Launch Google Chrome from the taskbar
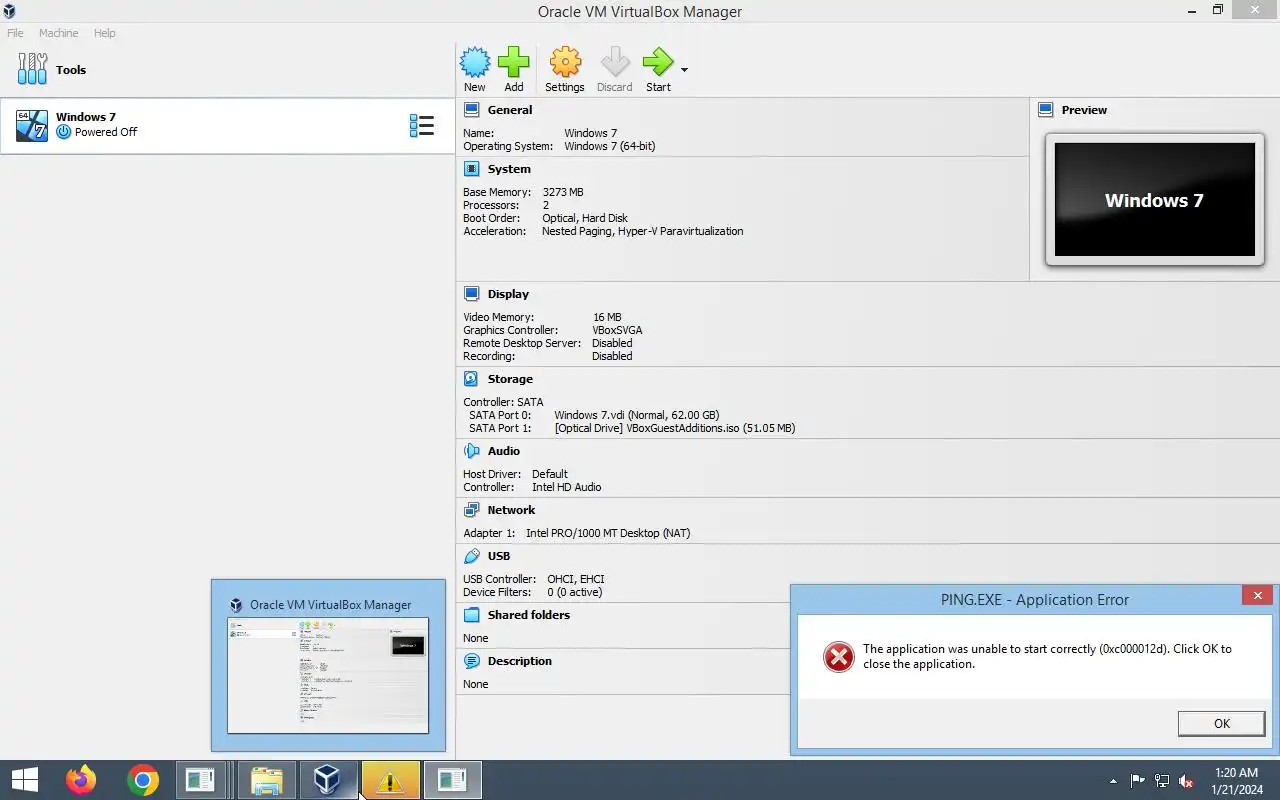 (143, 780)
